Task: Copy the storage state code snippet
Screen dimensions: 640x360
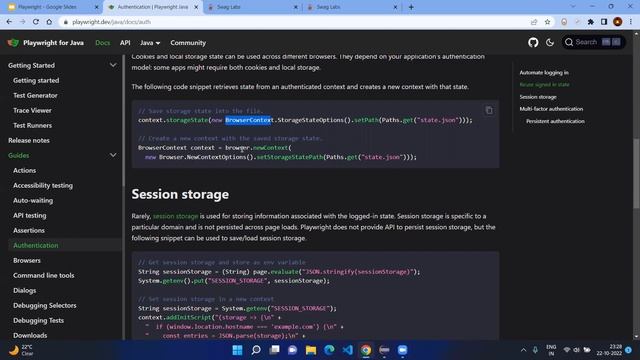Action: 489,110
